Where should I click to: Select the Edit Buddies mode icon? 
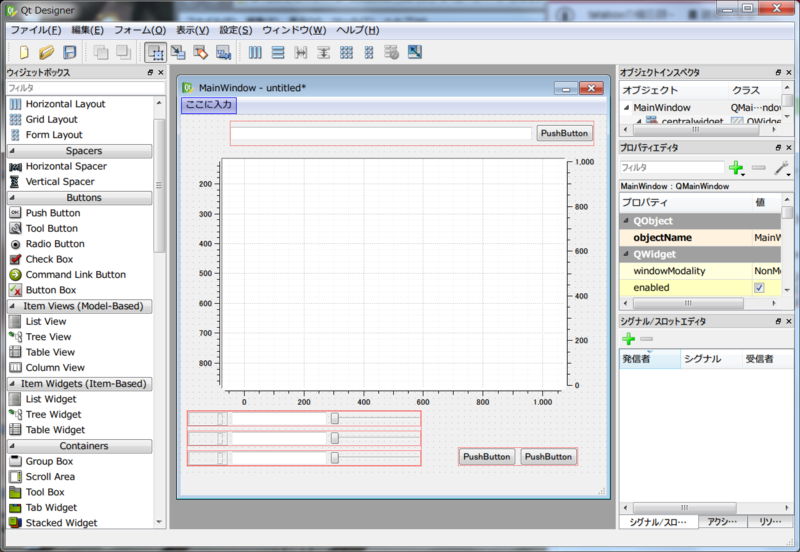[201, 52]
